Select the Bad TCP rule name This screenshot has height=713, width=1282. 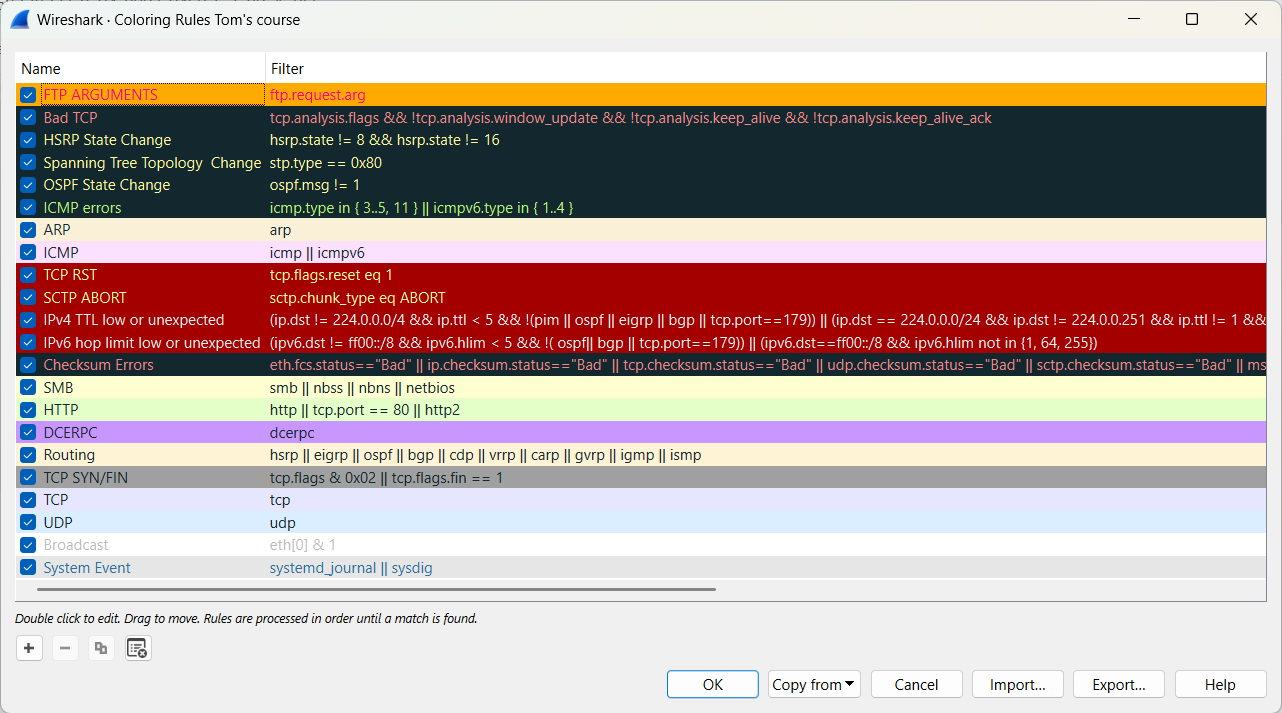click(x=70, y=118)
